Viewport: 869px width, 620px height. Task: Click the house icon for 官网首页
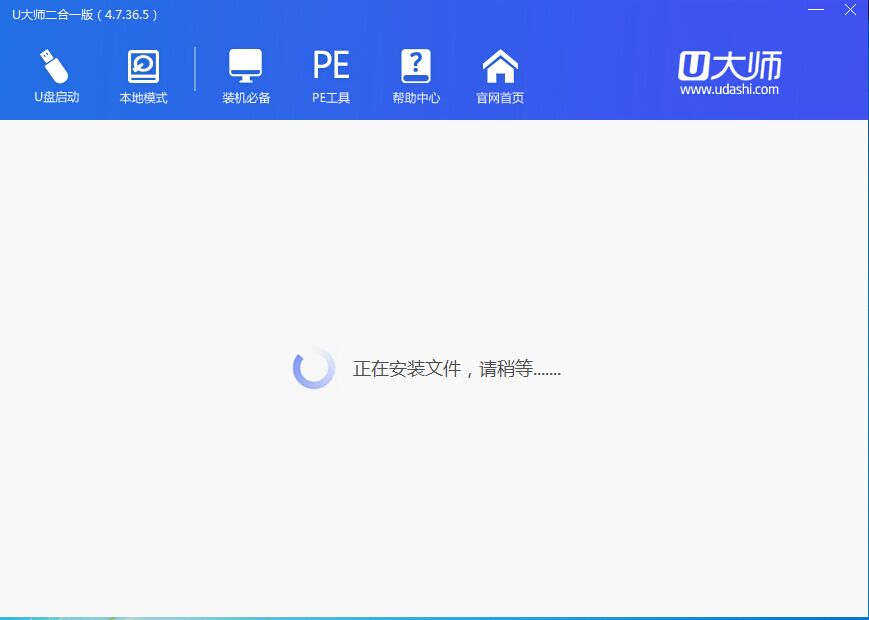click(500, 66)
